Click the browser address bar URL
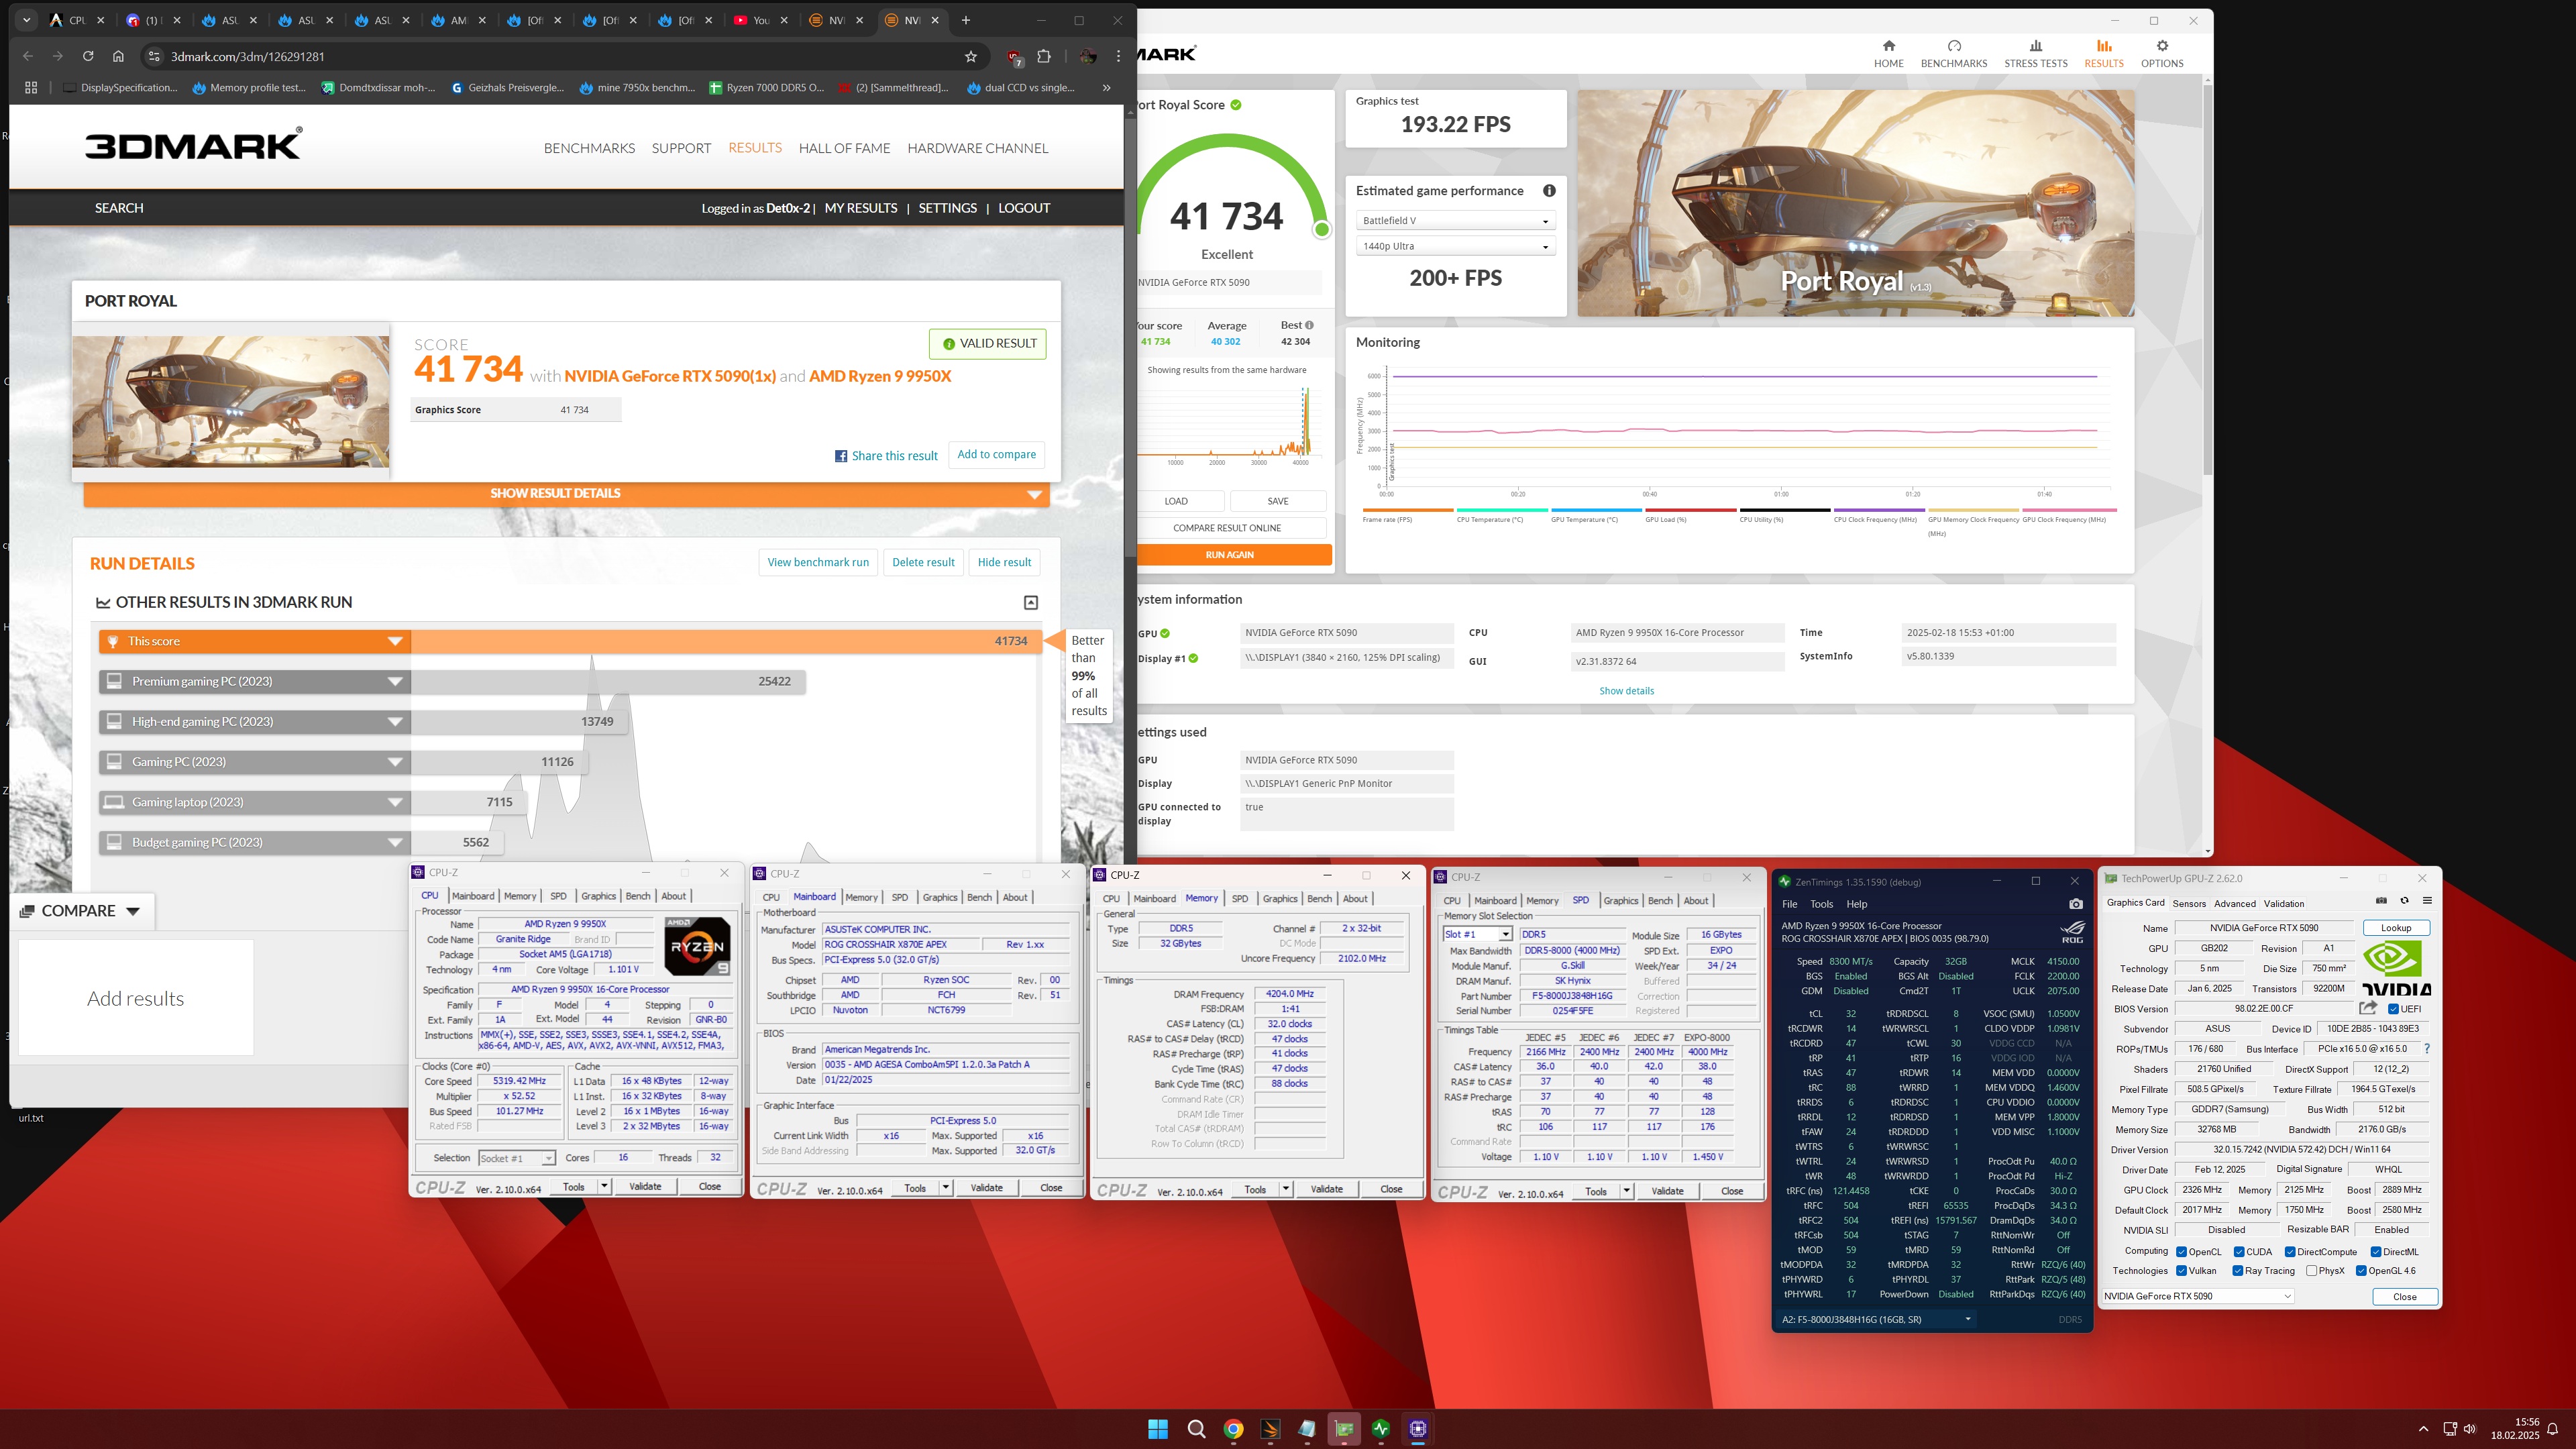Screen dimensions: 2576x1449 point(248,57)
